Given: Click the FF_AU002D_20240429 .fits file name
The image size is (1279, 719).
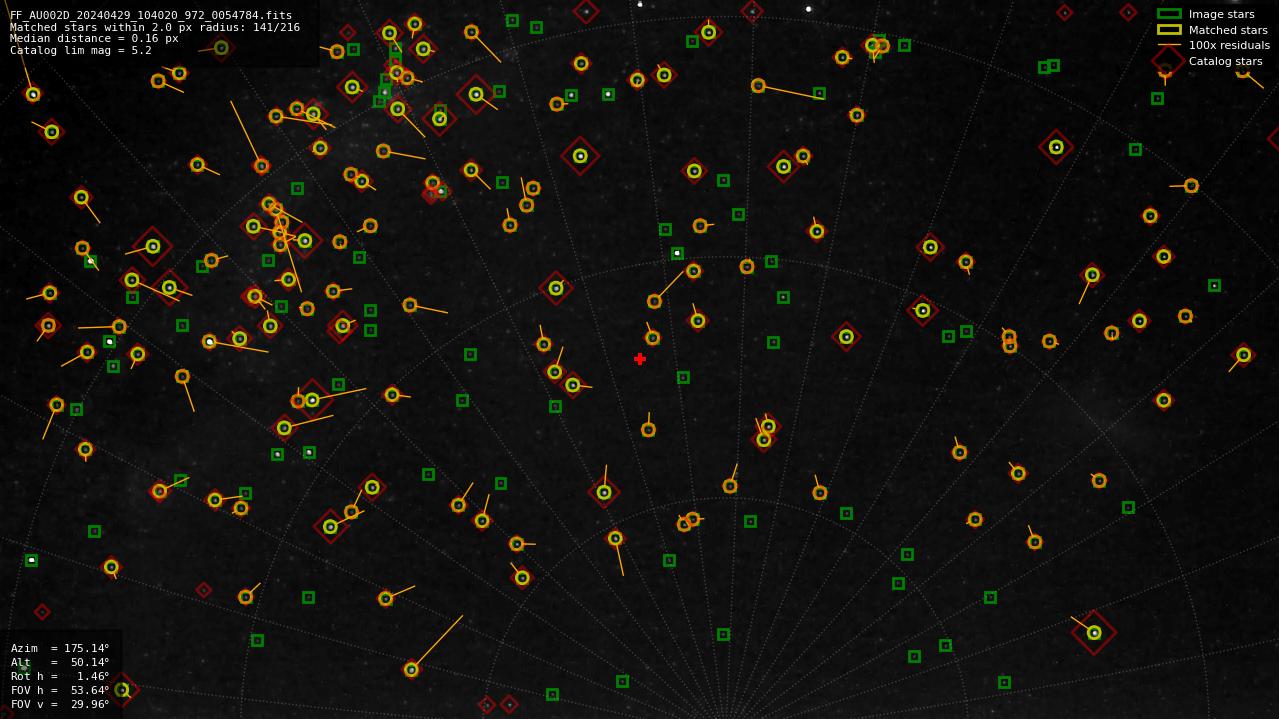Looking at the screenshot, I should [151, 15].
